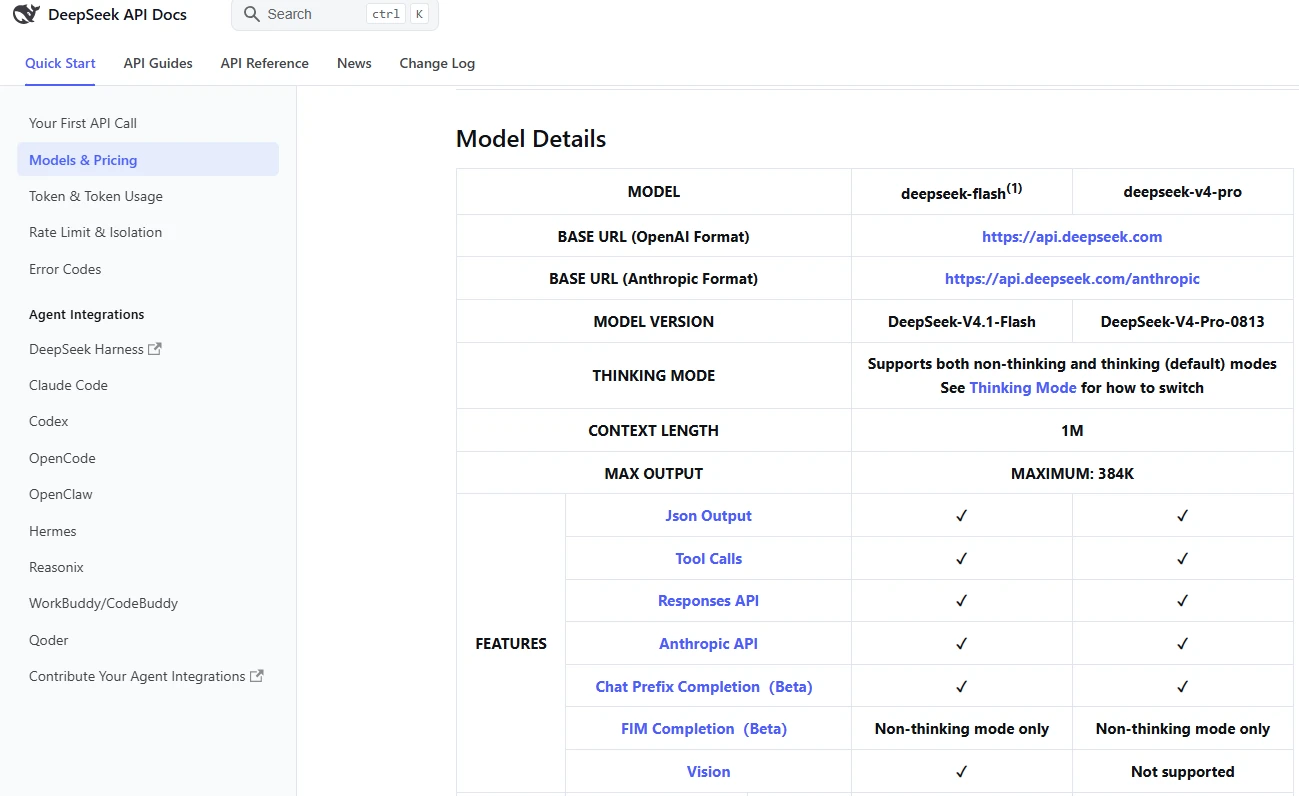
Task: Open the OpenCode integration page
Action: [62, 458]
